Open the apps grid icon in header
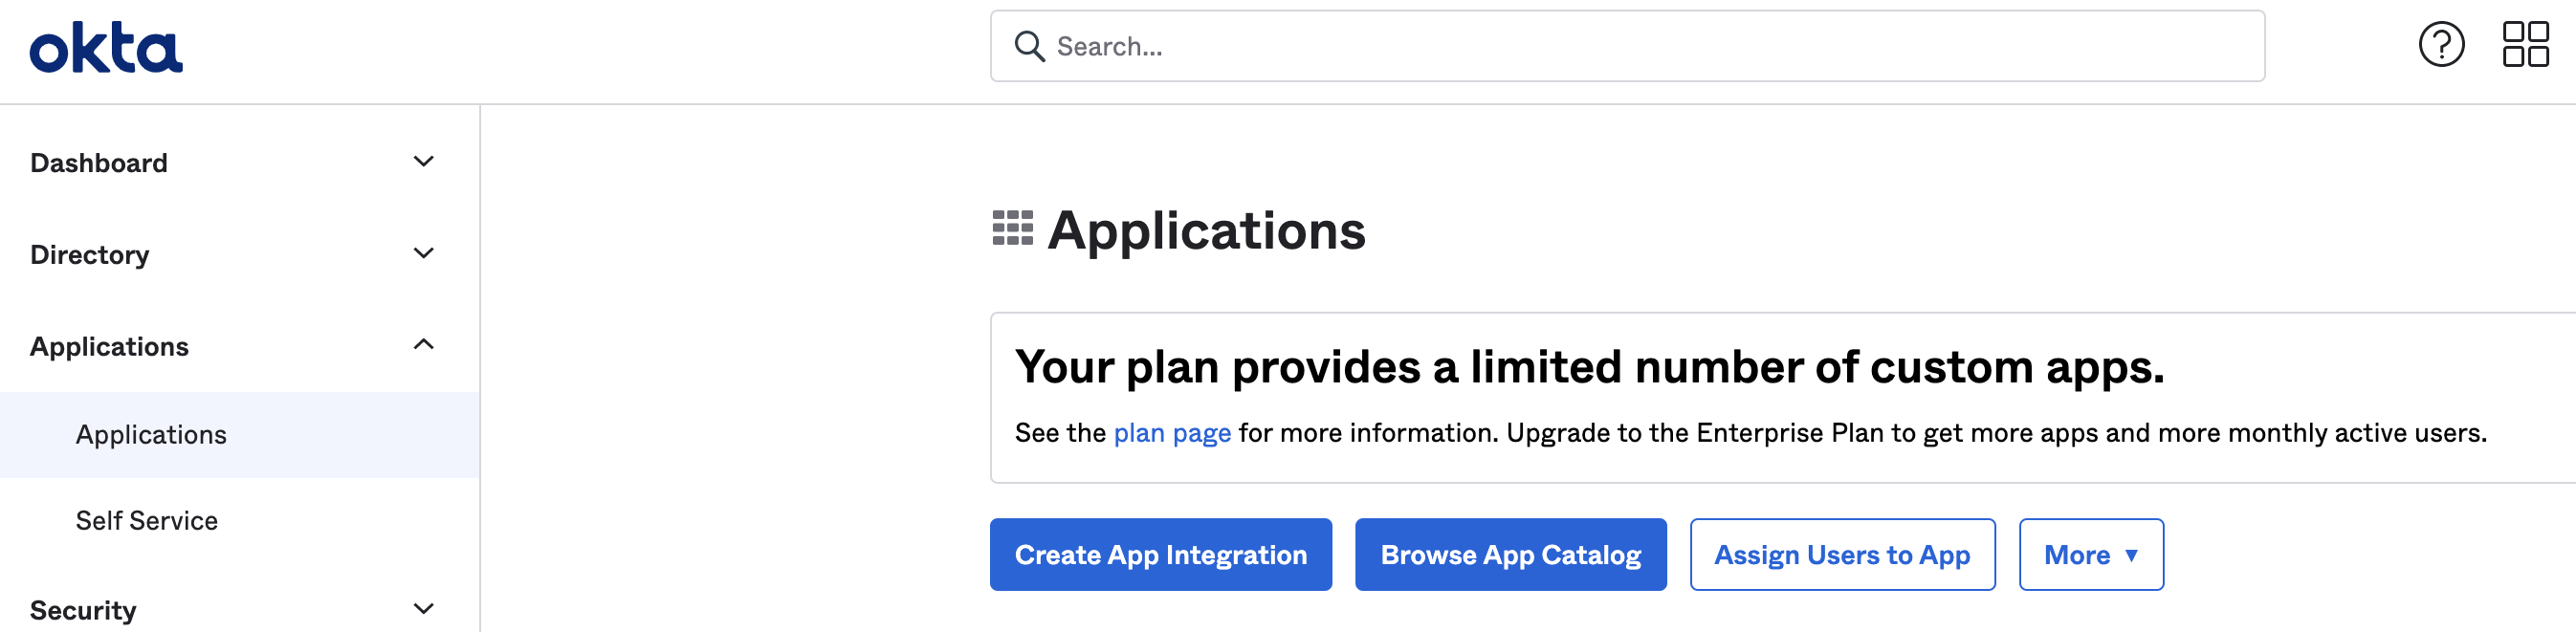This screenshot has height=632, width=2576. point(2525,45)
